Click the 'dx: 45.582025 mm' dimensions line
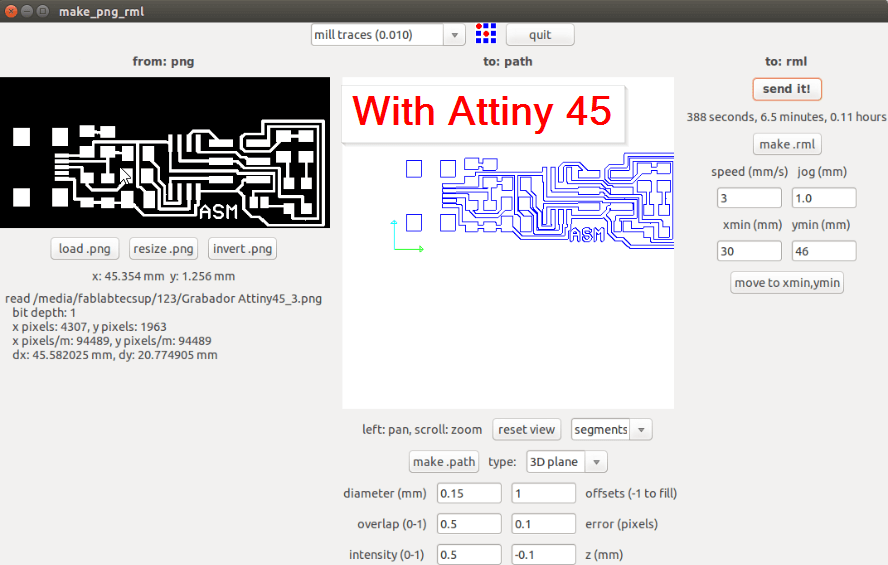The image size is (888, 565). tap(115, 355)
